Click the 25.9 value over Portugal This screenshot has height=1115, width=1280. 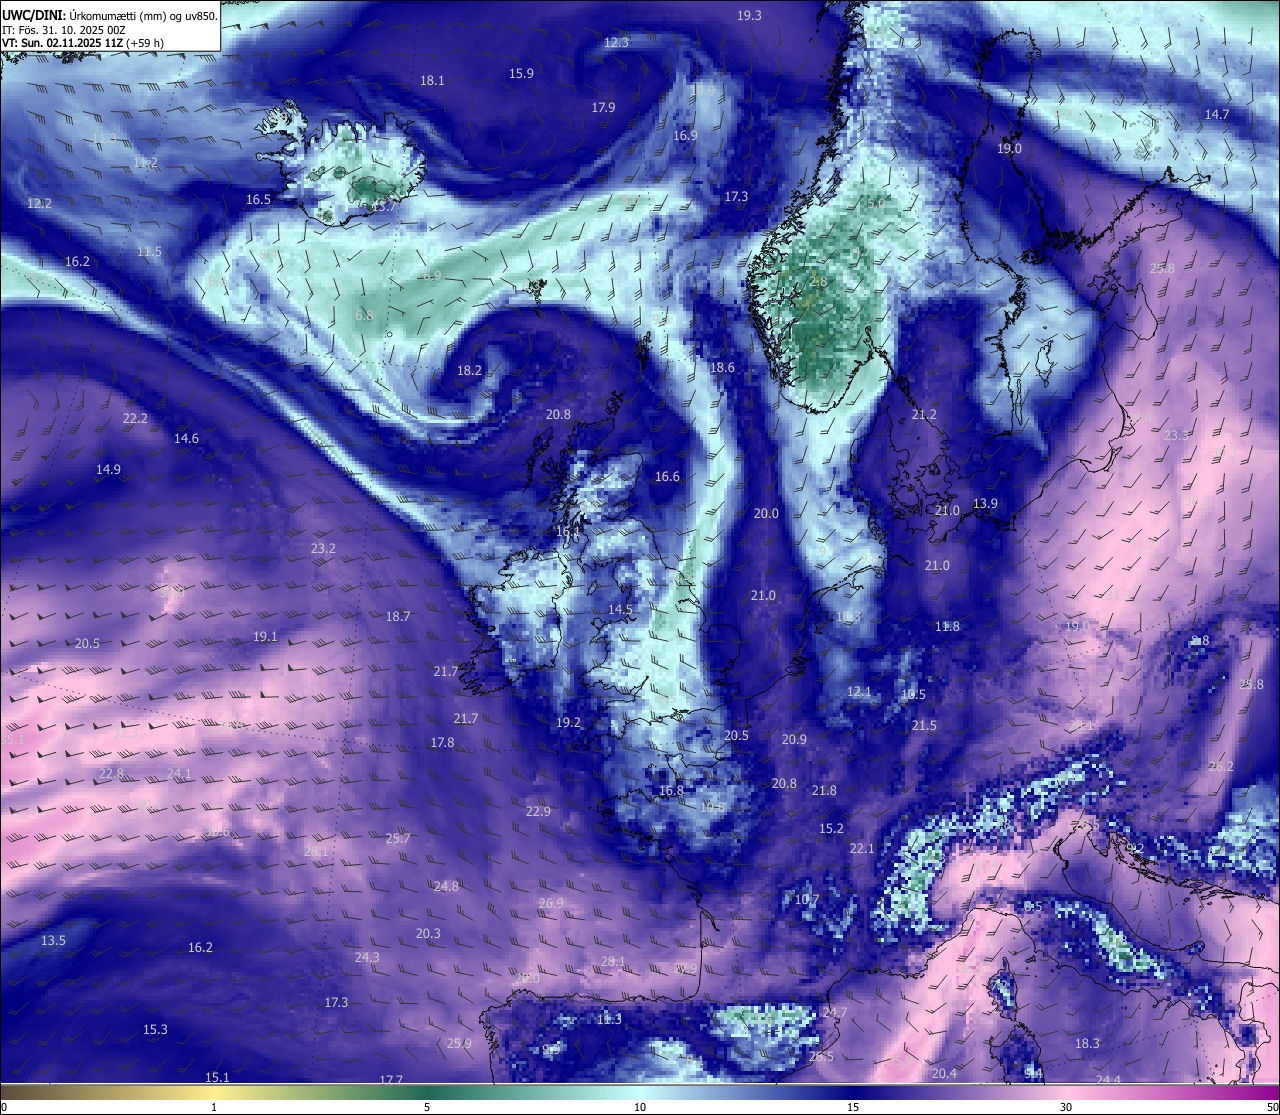[x=459, y=1043]
